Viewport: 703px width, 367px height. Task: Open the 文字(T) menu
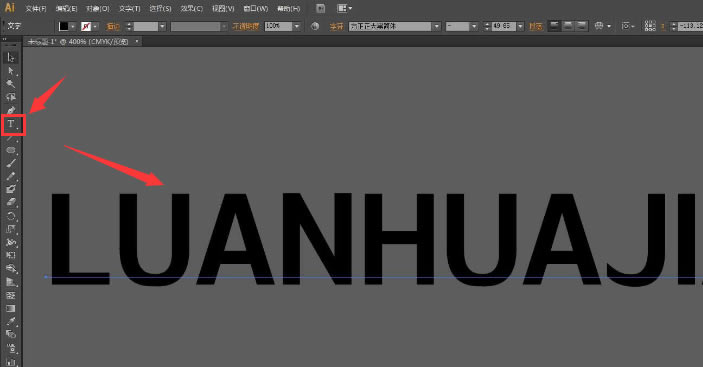pos(130,9)
